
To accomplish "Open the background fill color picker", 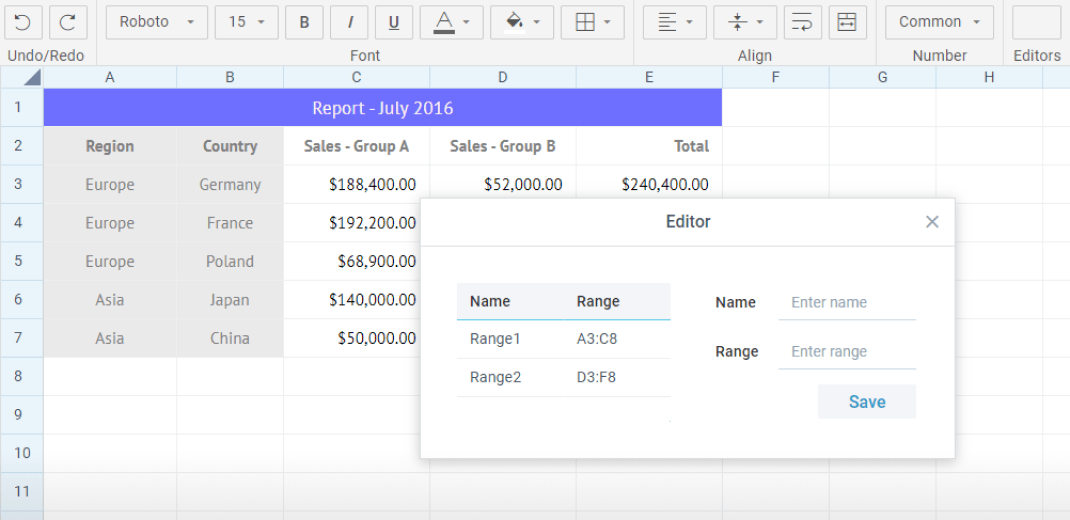I will click(x=522, y=23).
